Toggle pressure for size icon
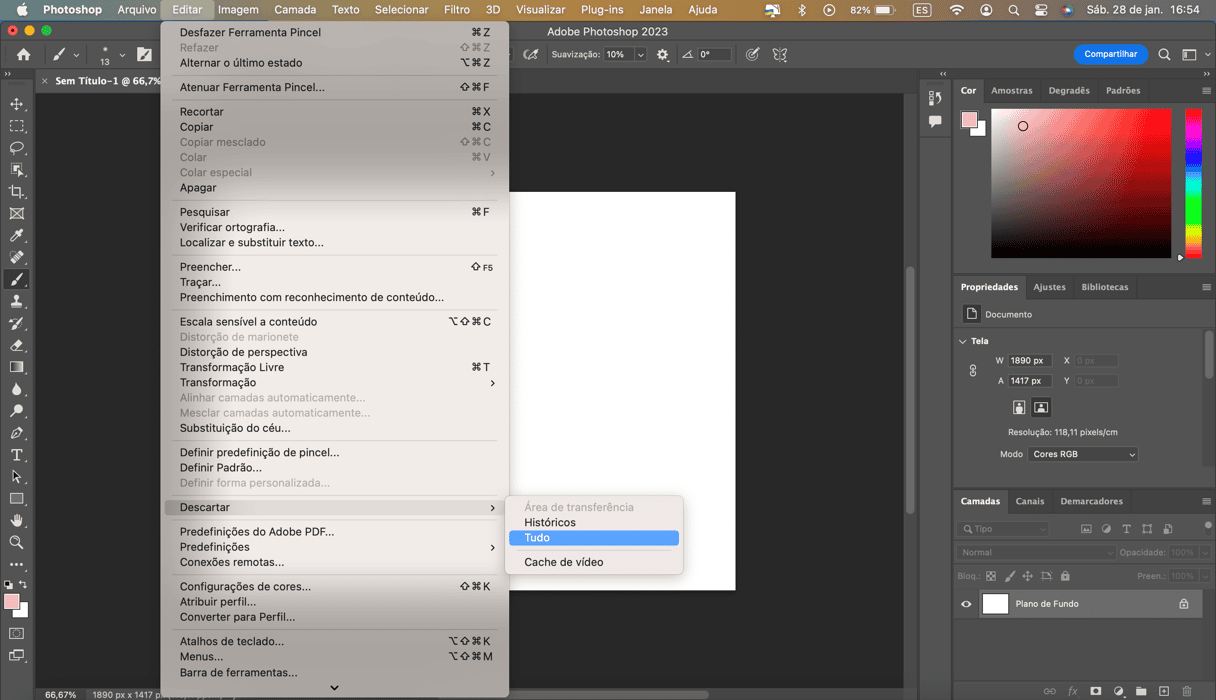This screenshot has height=700, width=1216. point(752,55)
